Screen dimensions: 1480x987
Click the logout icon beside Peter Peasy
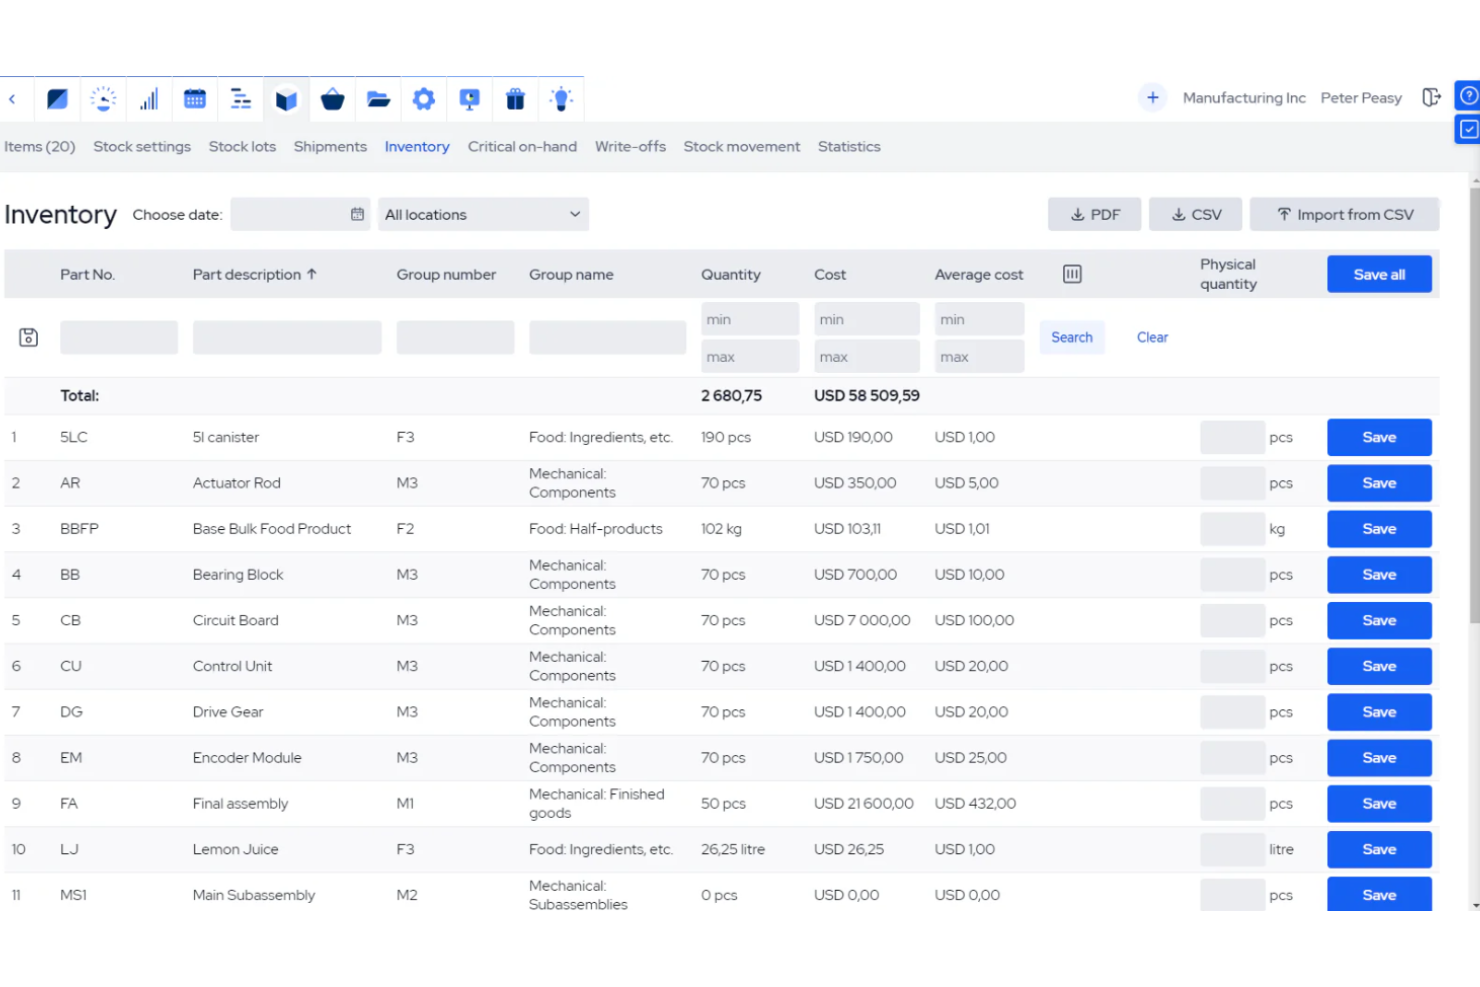point(1432,97)
